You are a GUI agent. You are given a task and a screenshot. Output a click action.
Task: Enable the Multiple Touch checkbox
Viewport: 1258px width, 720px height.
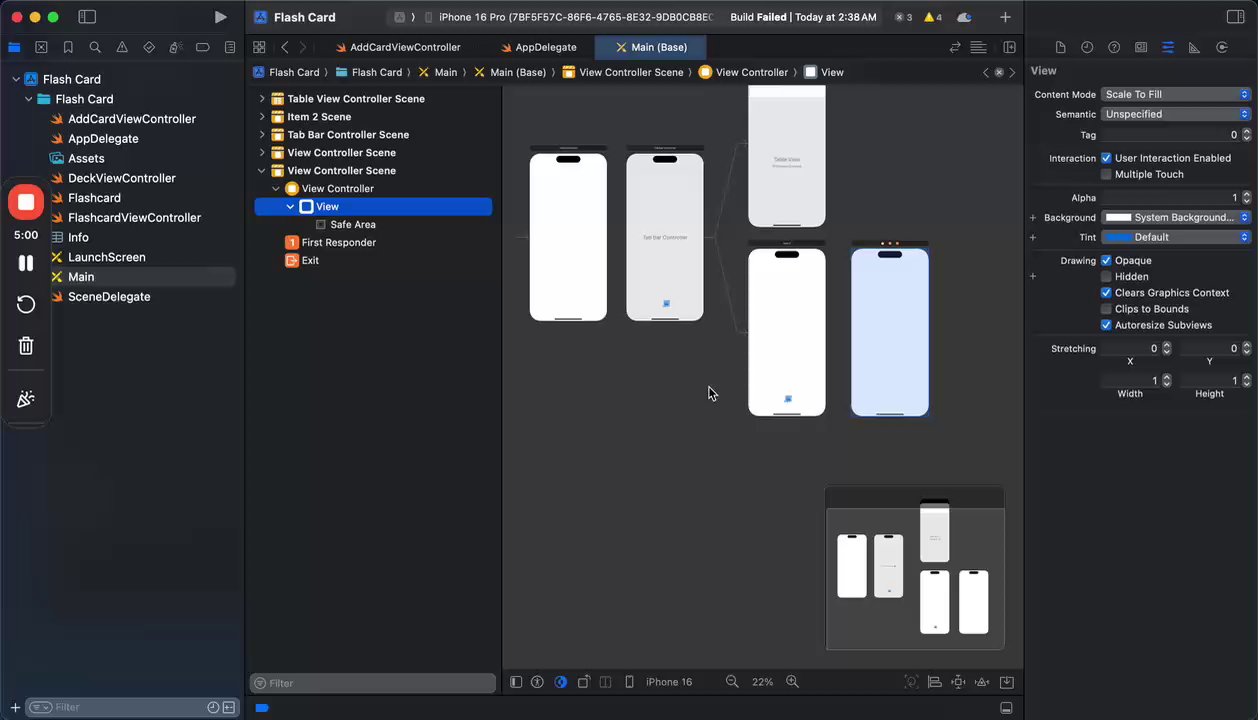coord(1106,174)
